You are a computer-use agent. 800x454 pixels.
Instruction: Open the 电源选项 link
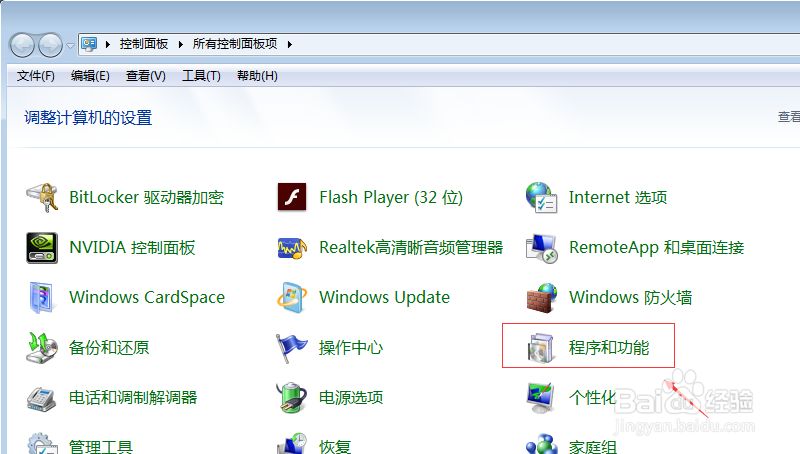pos(351,397)
